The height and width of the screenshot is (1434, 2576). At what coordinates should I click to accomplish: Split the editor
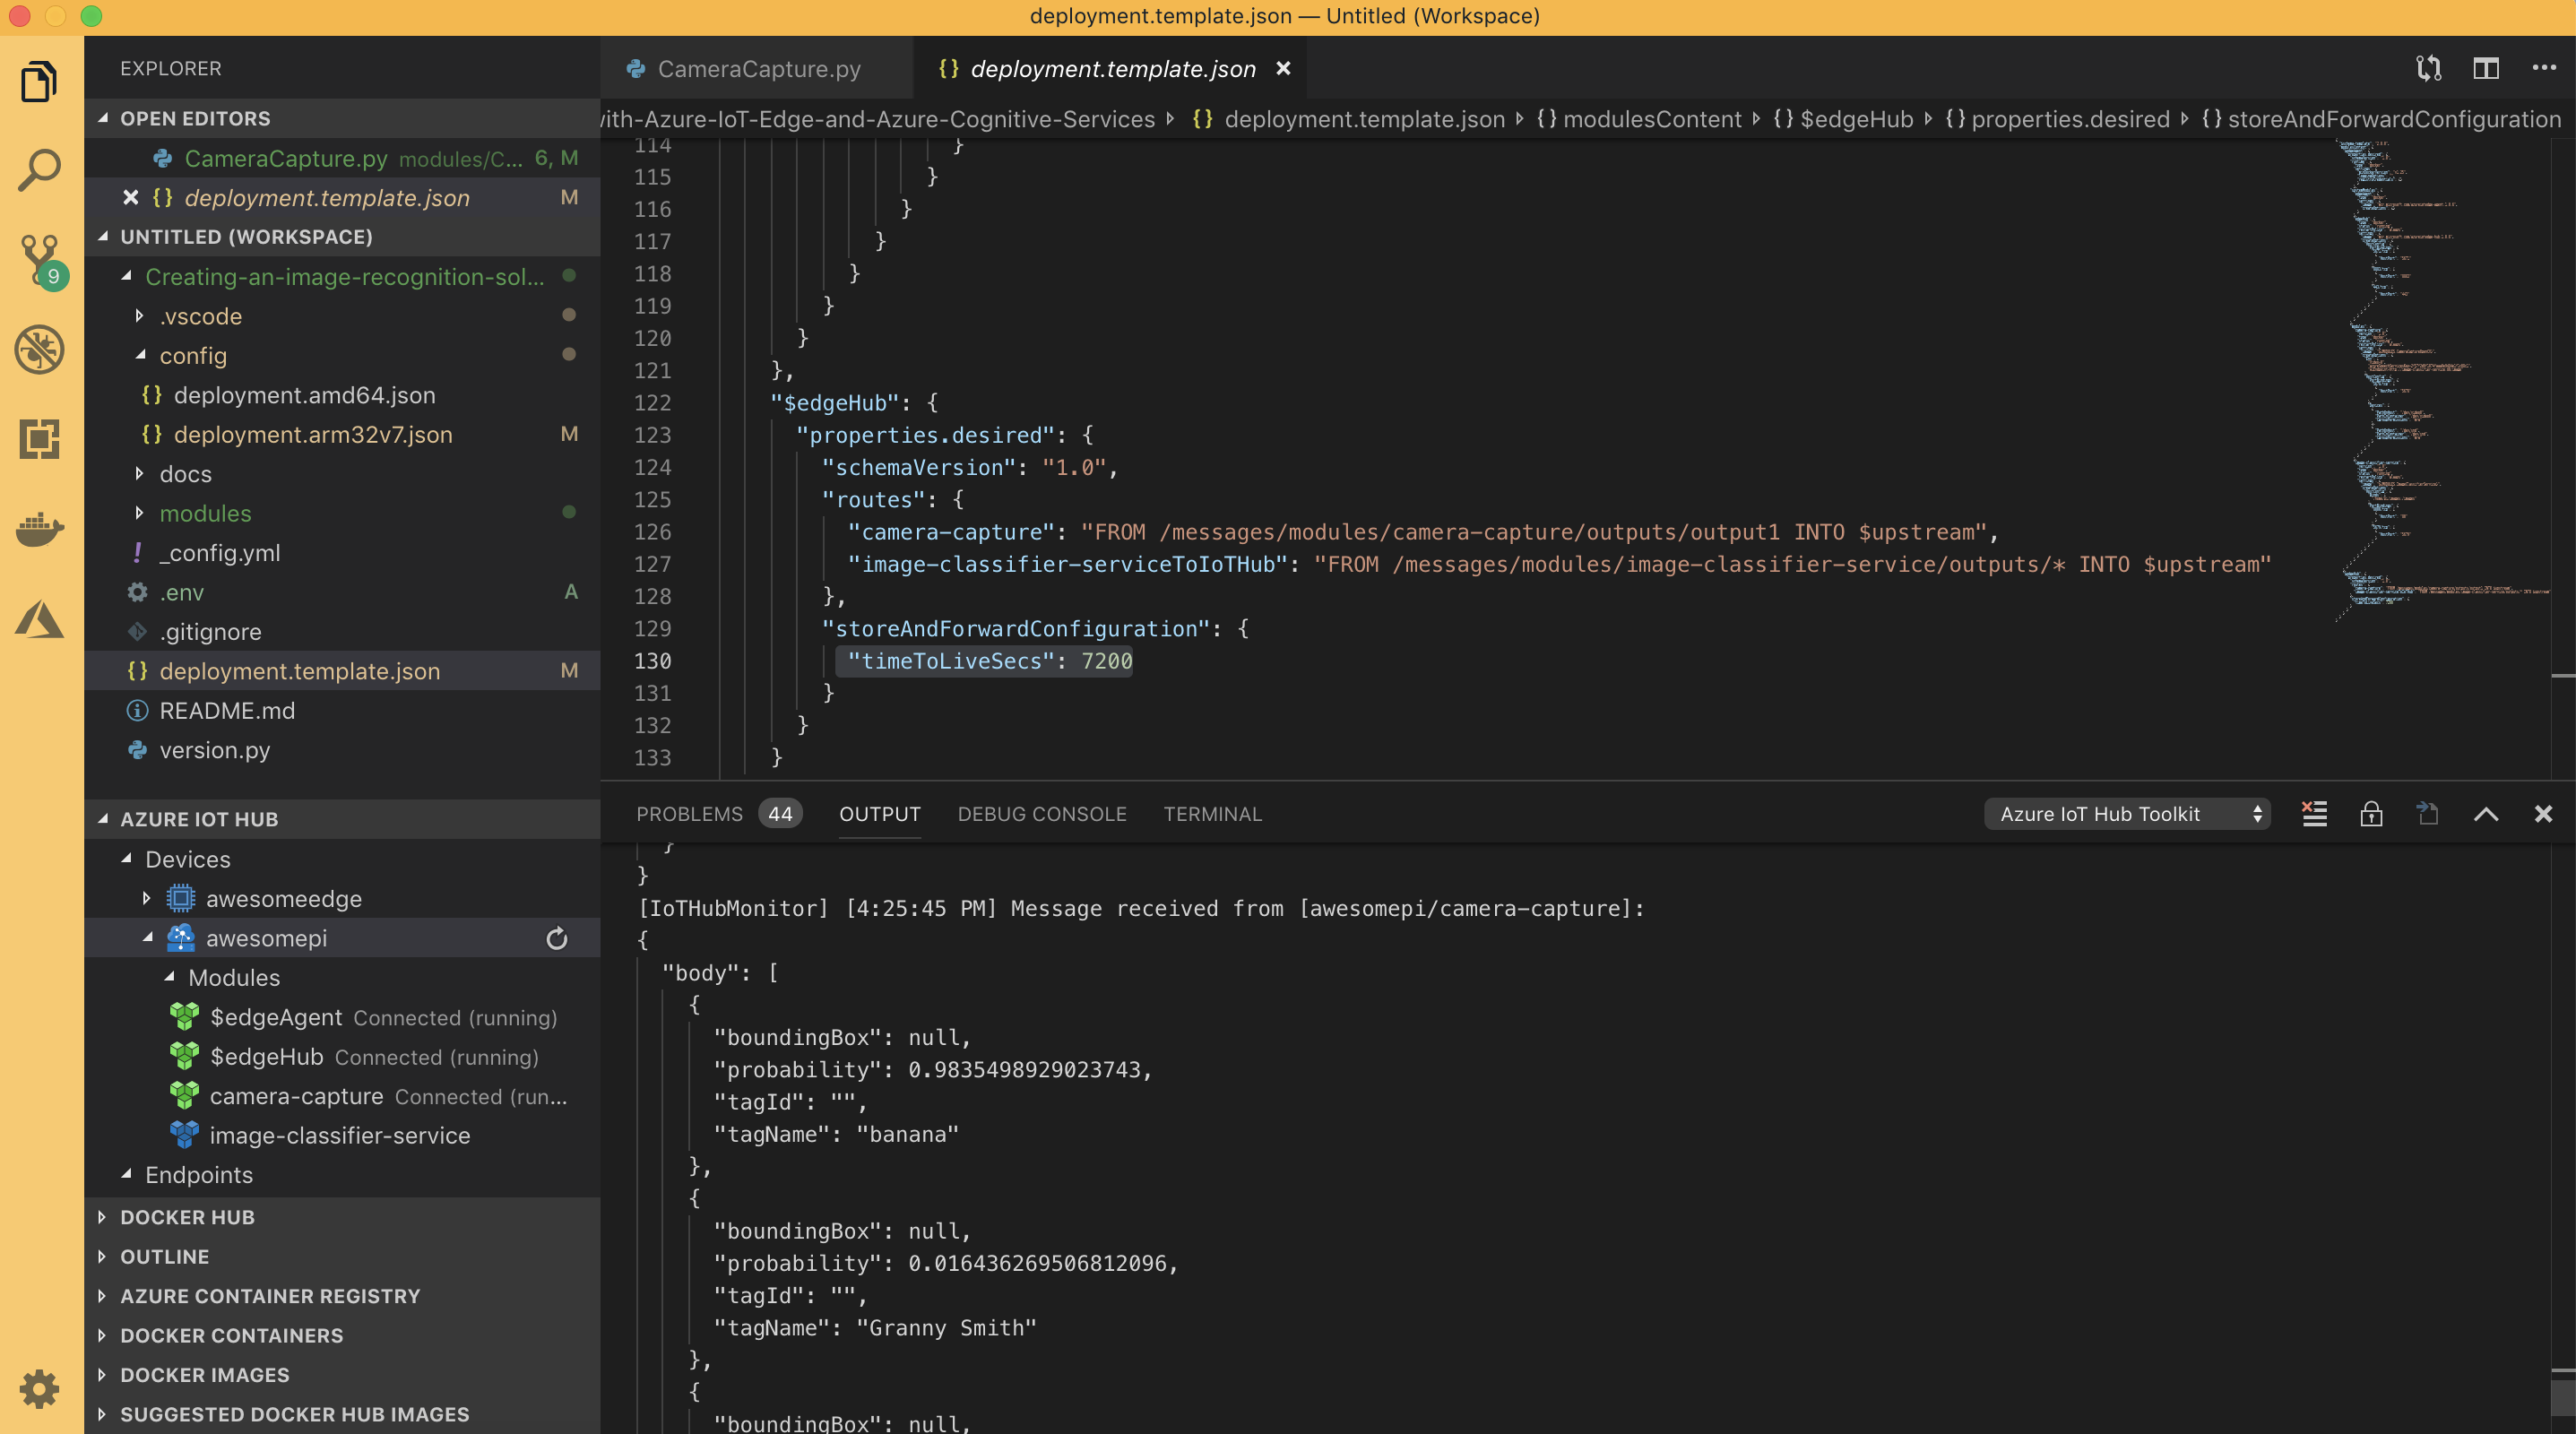[x=2486, y=68]
